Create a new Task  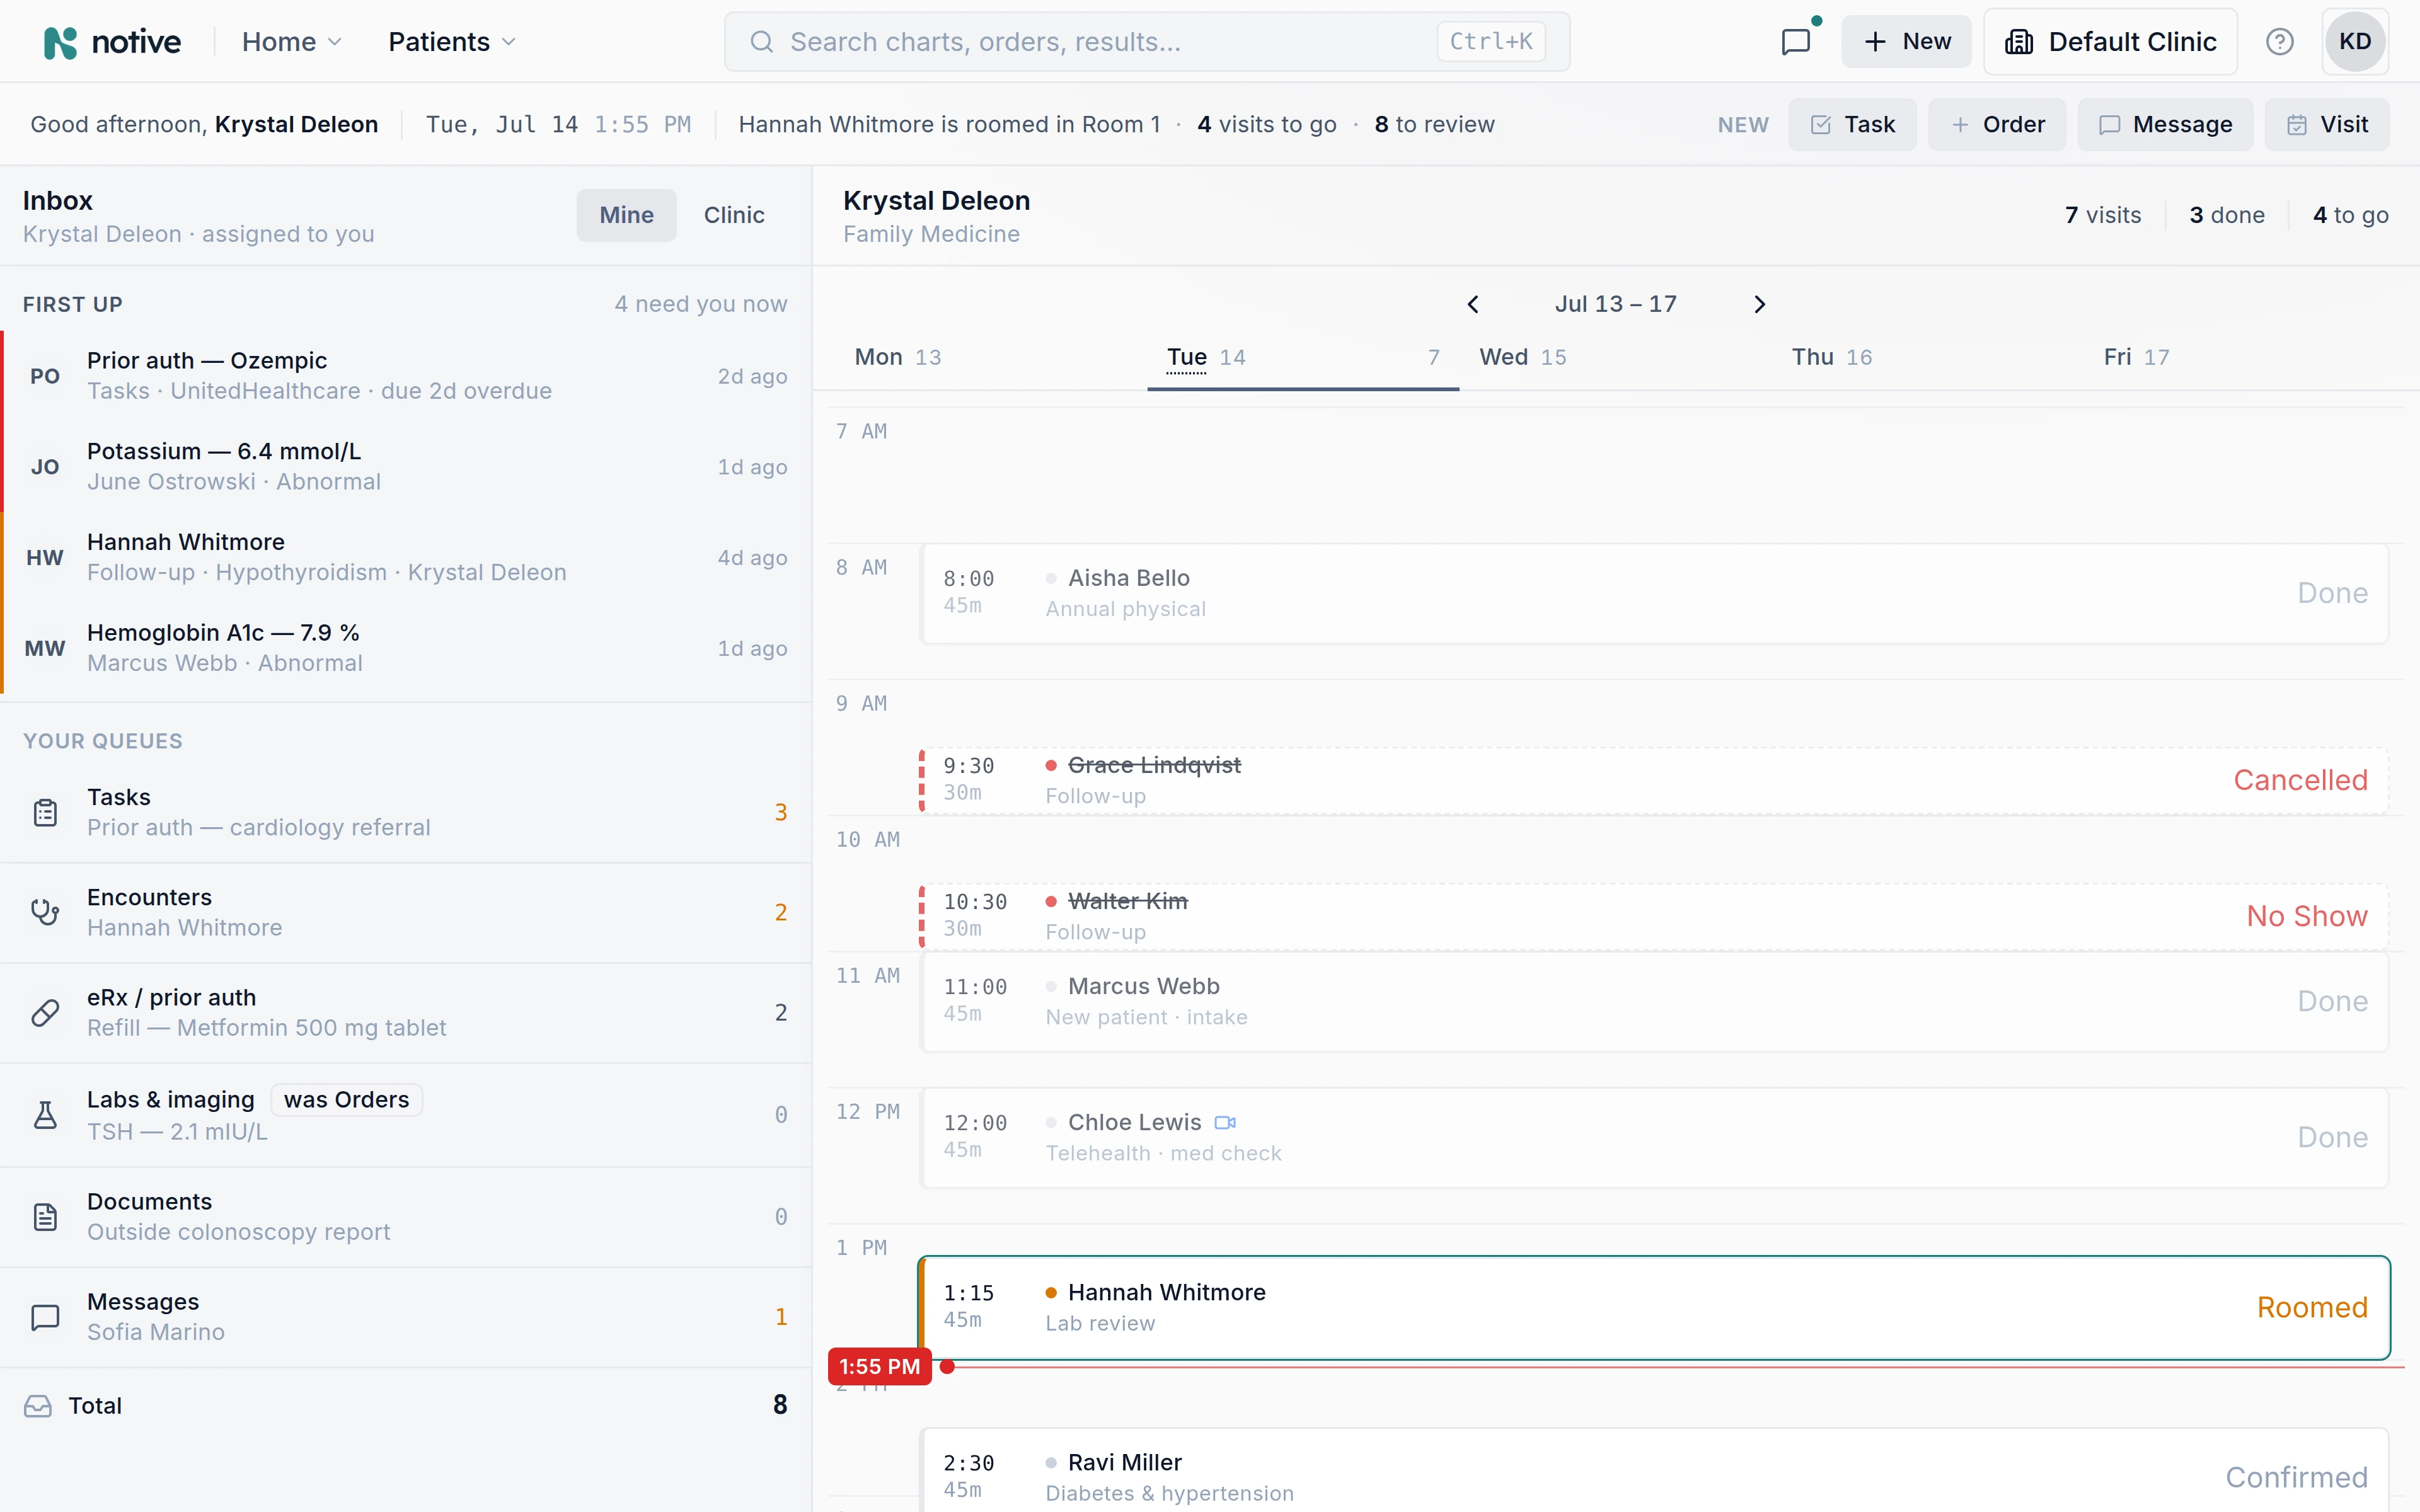pos(1852,125)
